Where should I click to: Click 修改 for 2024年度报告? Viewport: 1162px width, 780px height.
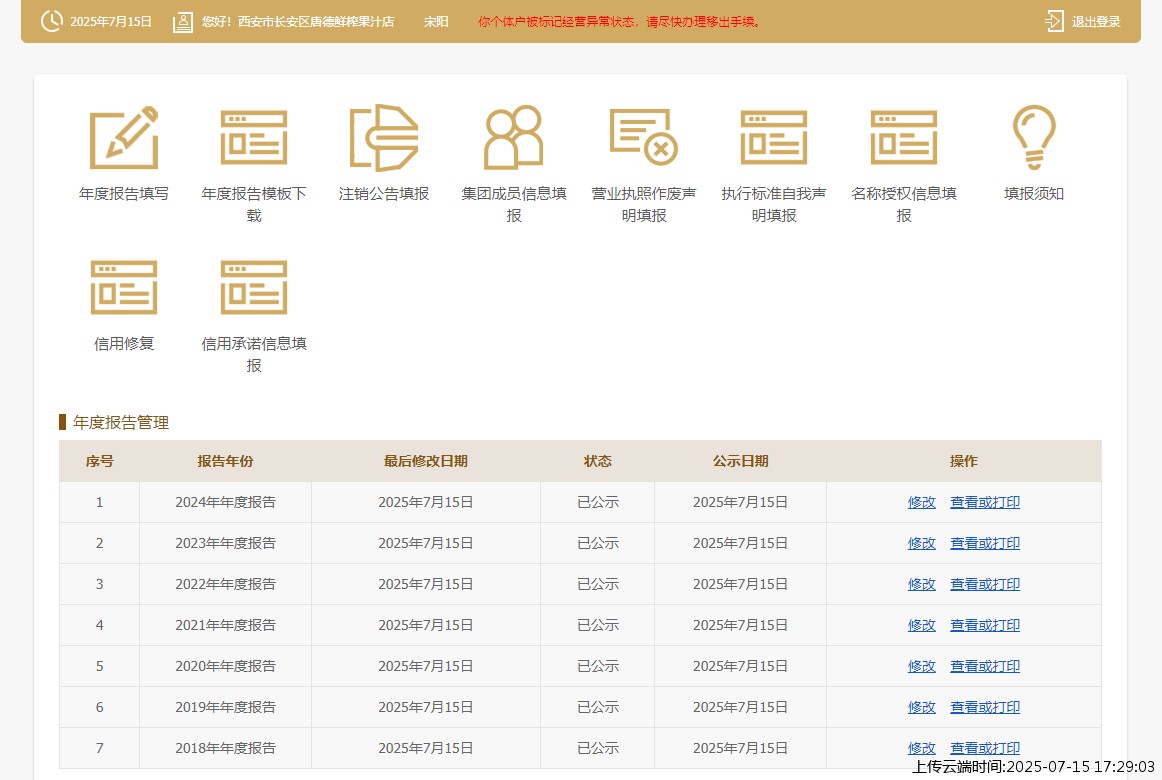point(921,502)
